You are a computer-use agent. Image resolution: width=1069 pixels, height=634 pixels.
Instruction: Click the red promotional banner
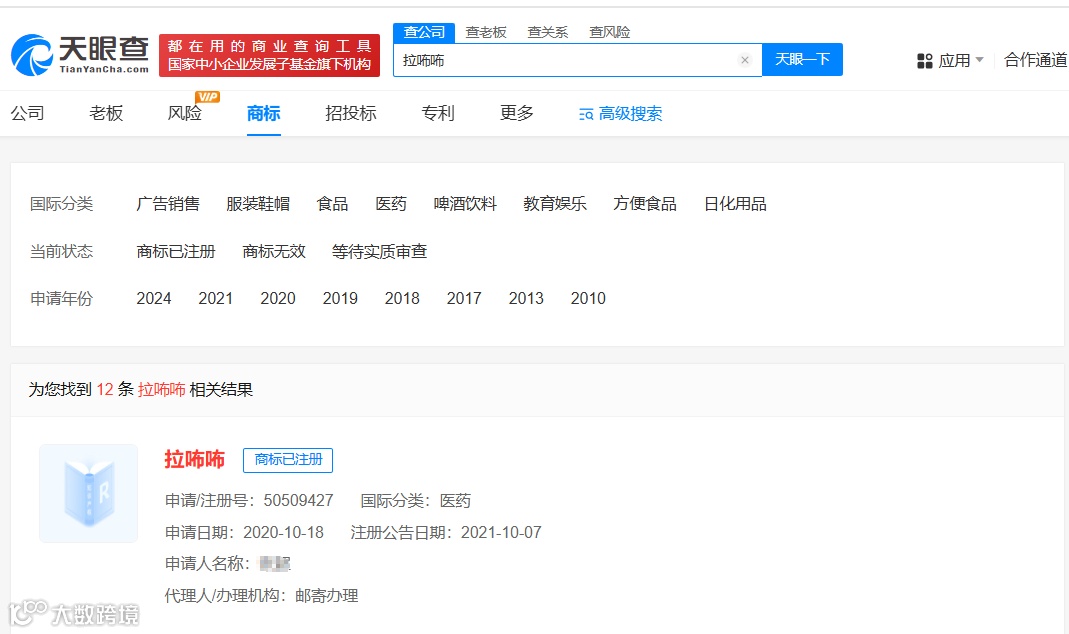tap(269, 55)
